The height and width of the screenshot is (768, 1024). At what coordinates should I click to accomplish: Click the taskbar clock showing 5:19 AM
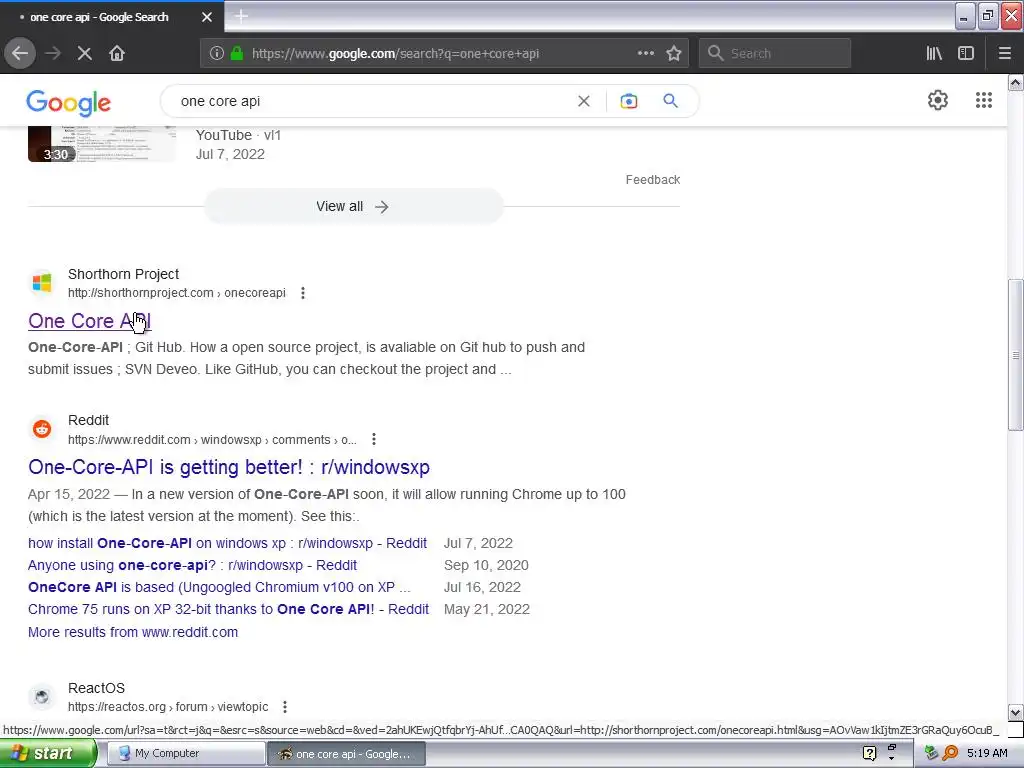click(987, 754)
